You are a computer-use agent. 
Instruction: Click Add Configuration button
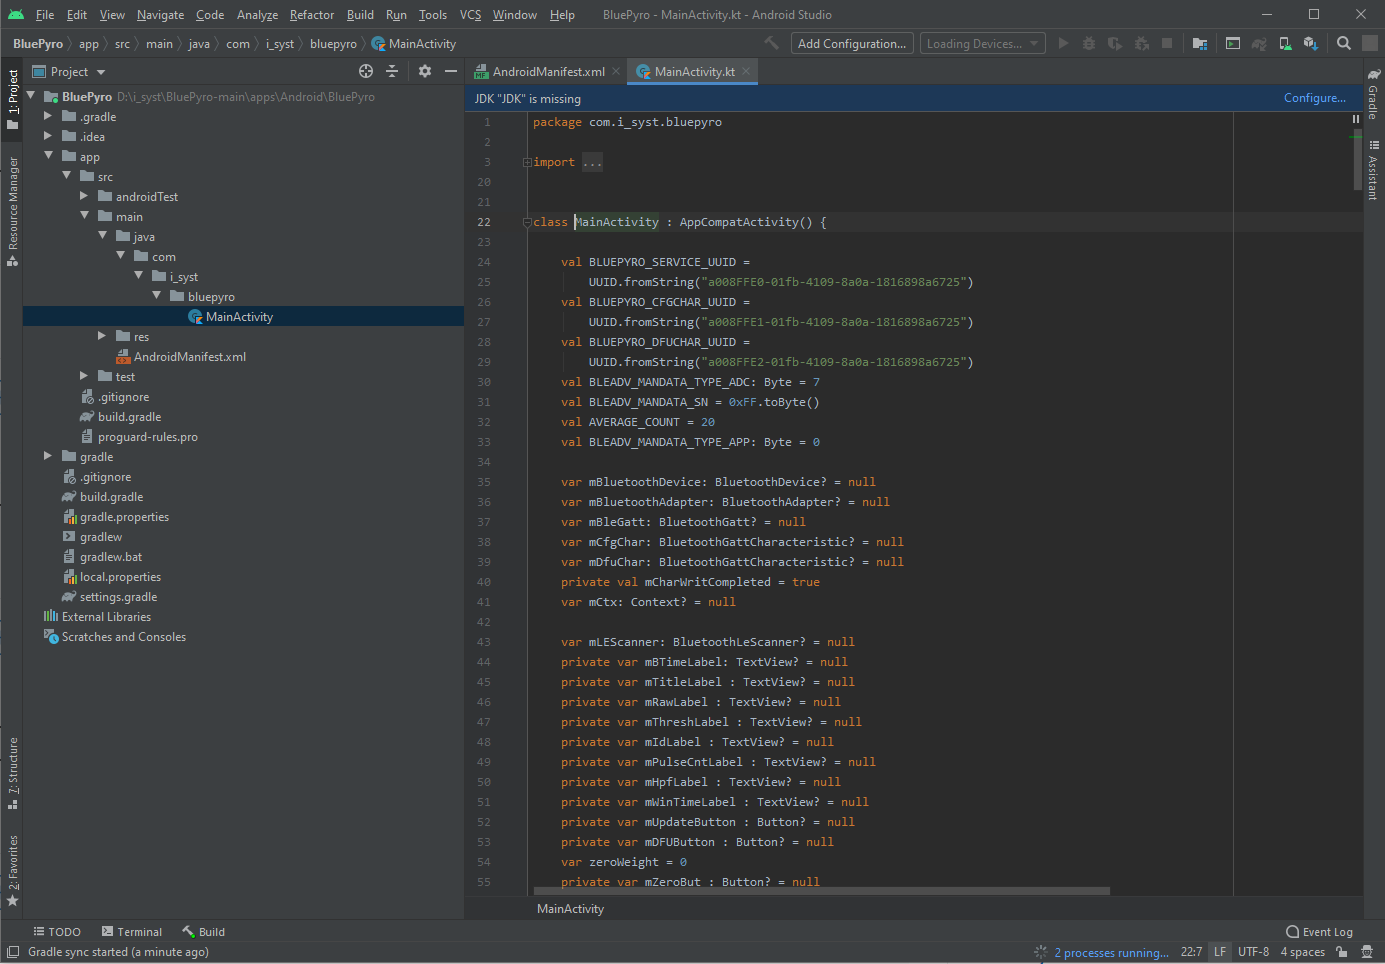click(x=852, y=43)
